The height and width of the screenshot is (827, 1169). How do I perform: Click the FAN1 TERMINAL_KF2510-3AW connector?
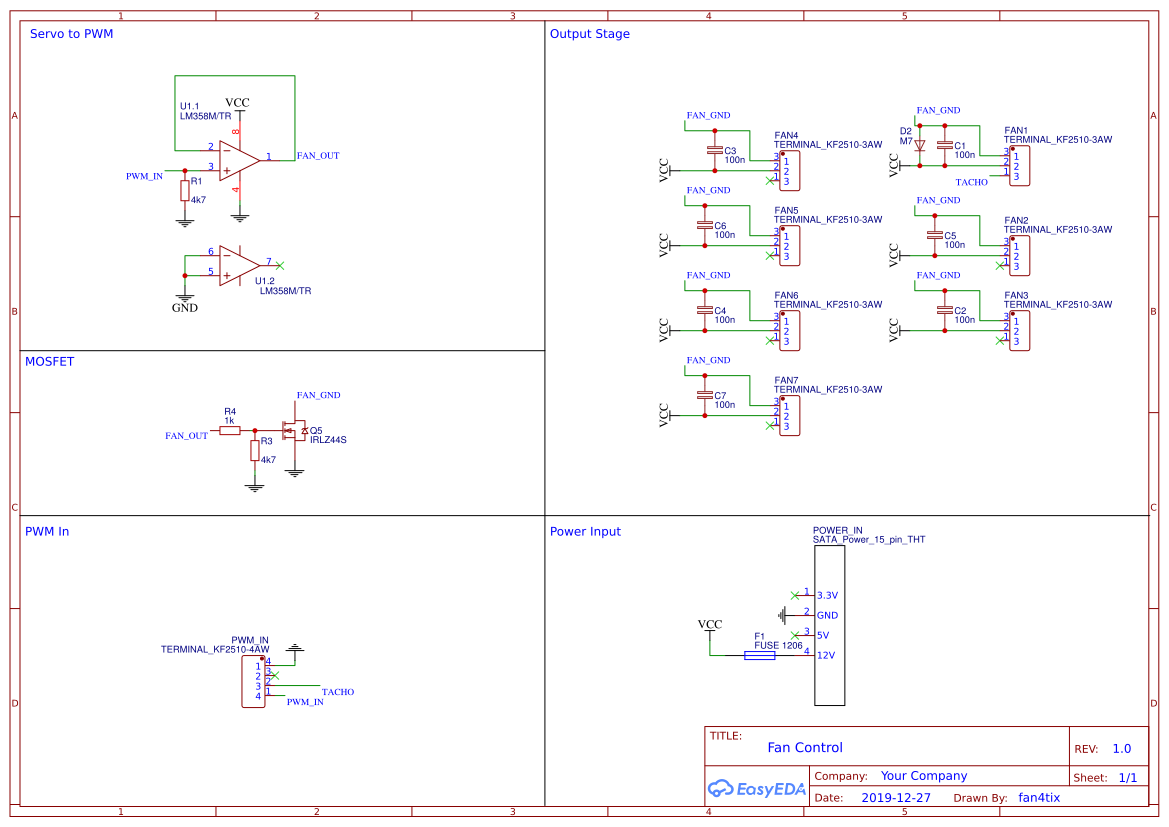[x=1018, y=165]
